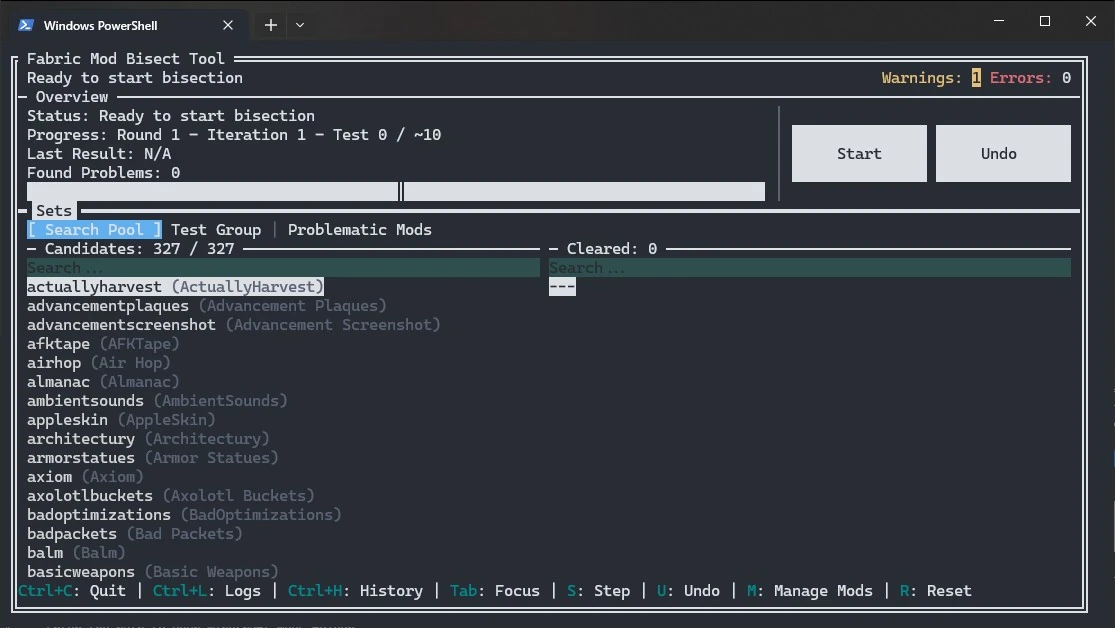Viewport: 1115px width, 628px height.
Task: Open Logs from the footer shortcuts
Action: [207, 591]
